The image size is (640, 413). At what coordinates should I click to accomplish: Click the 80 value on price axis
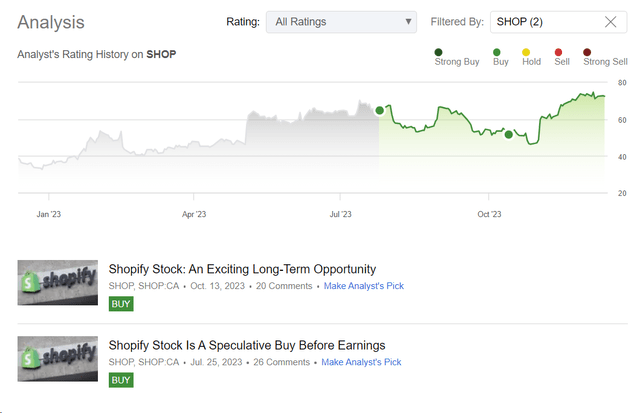(622, 83)
